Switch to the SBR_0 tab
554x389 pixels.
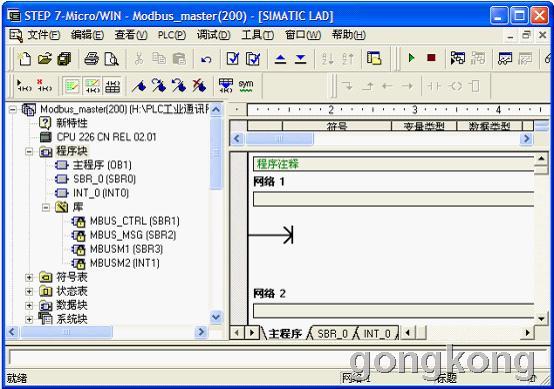pos(332,334)
